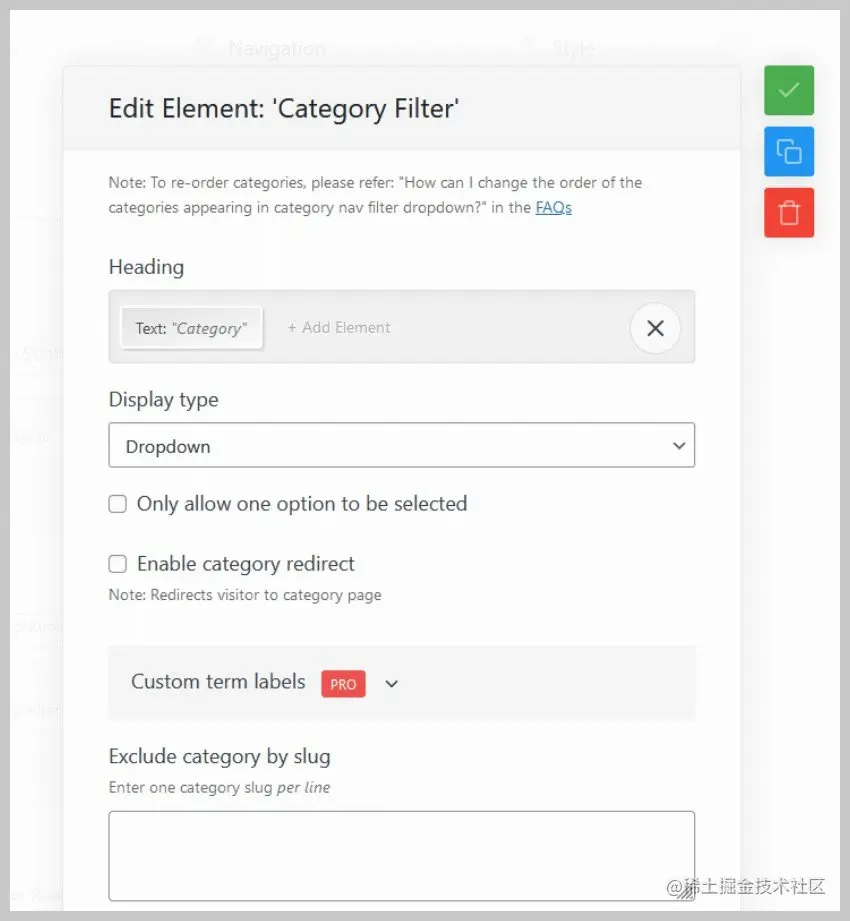Open the Display type dropdown

(x=400, y=445)
